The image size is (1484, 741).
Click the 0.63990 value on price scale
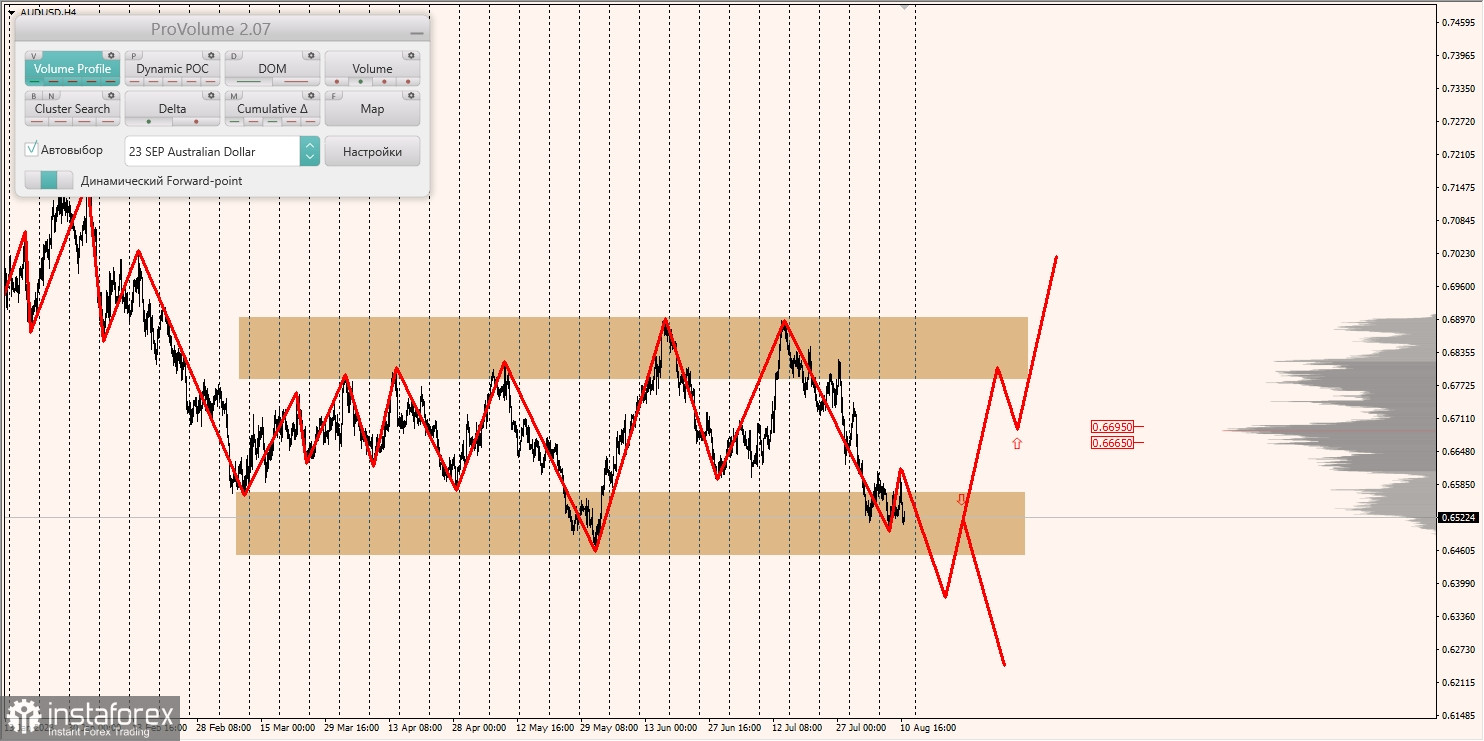[x=1459, y=583]
